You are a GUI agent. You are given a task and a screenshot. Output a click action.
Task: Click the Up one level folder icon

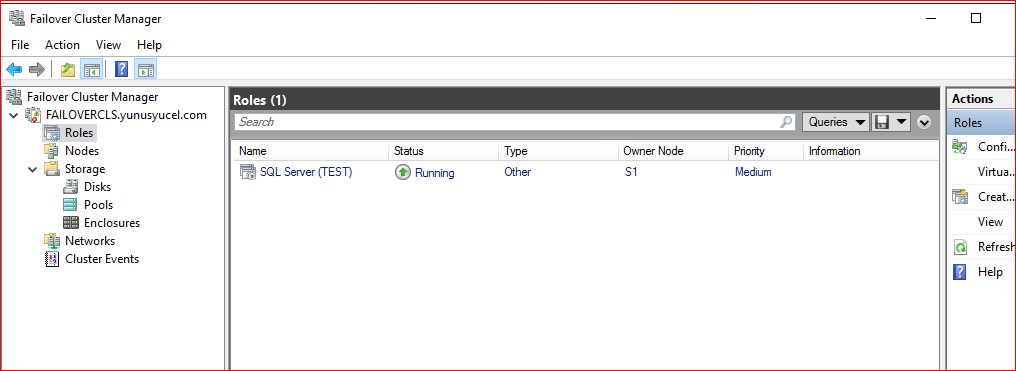[x=67, y=69]
